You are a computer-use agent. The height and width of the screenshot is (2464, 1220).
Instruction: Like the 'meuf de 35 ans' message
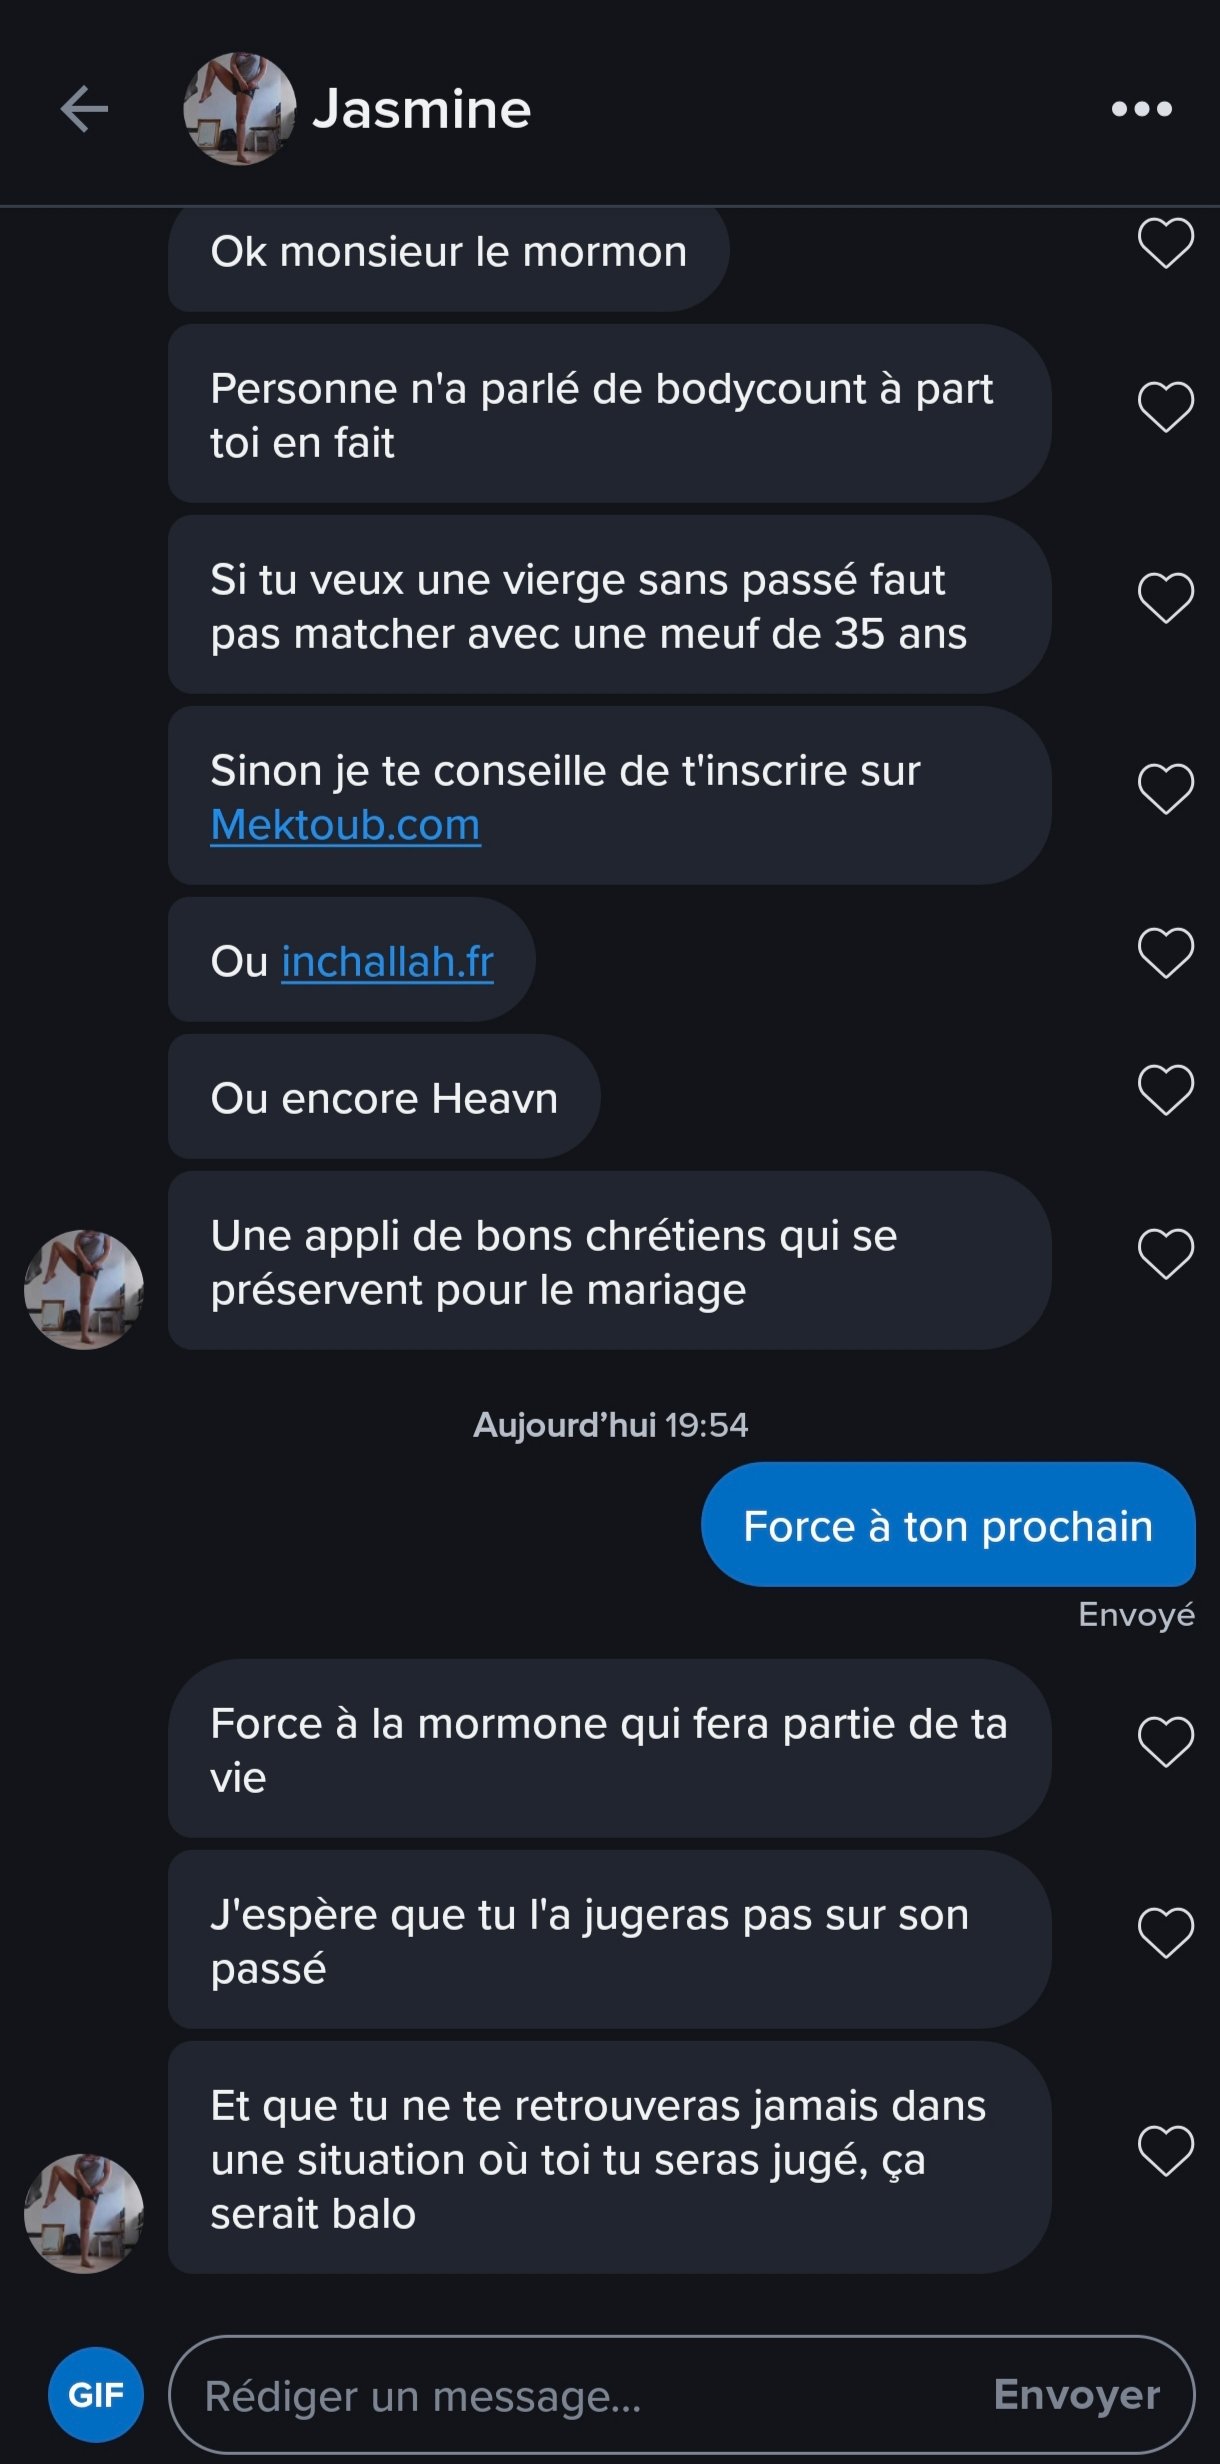1166,598
